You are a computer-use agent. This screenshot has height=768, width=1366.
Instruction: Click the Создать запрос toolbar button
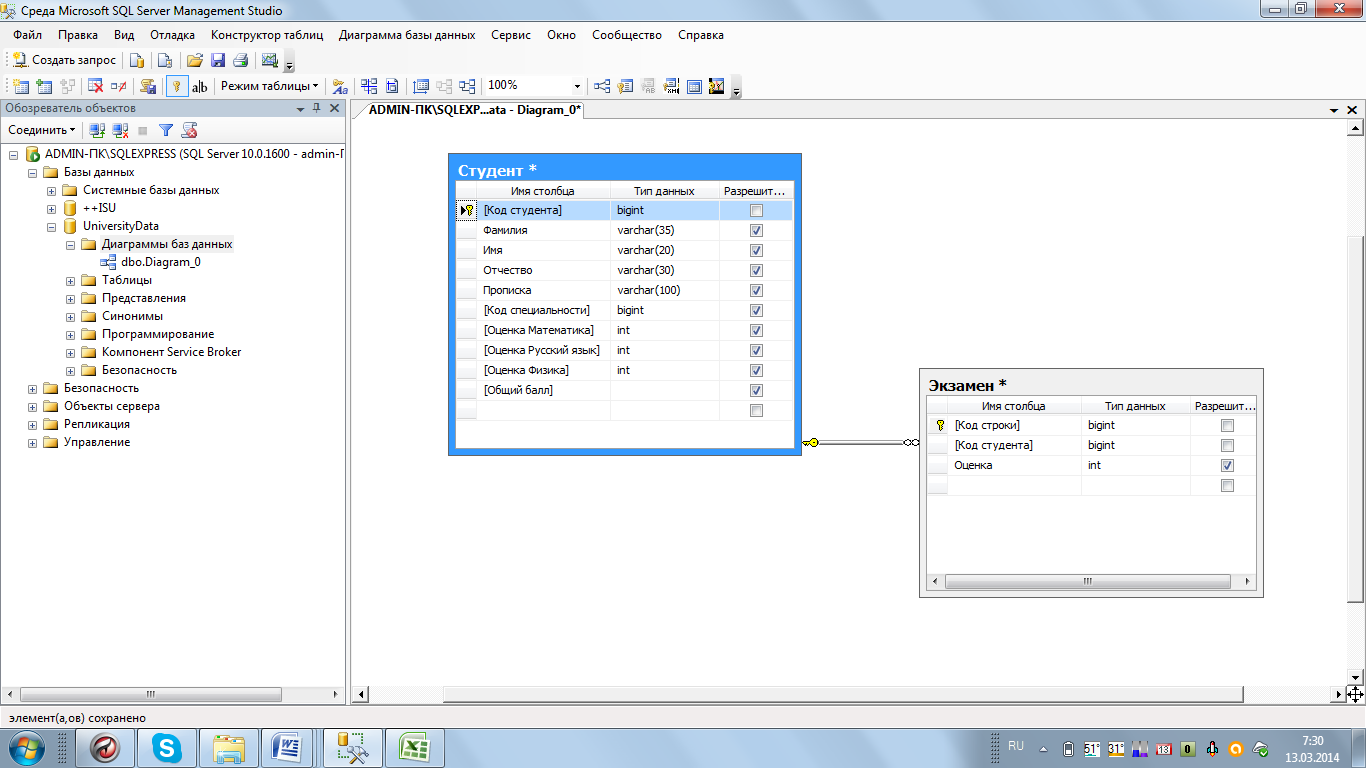(65, 60)
